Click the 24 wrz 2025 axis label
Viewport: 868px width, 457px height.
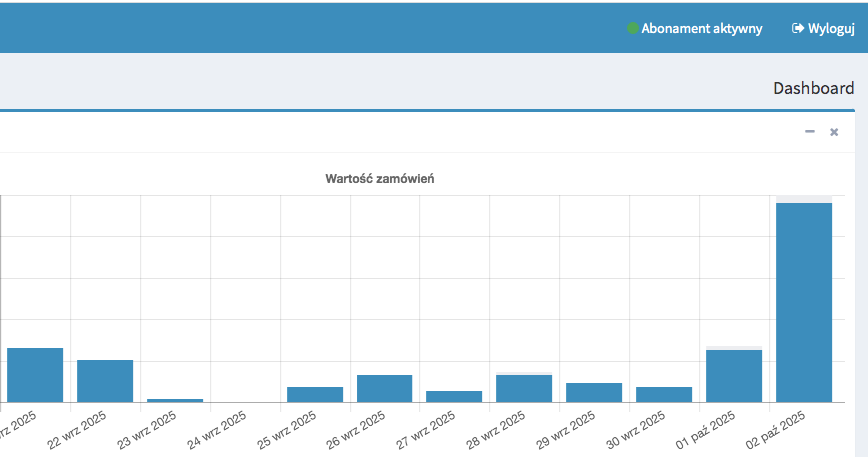218,429
